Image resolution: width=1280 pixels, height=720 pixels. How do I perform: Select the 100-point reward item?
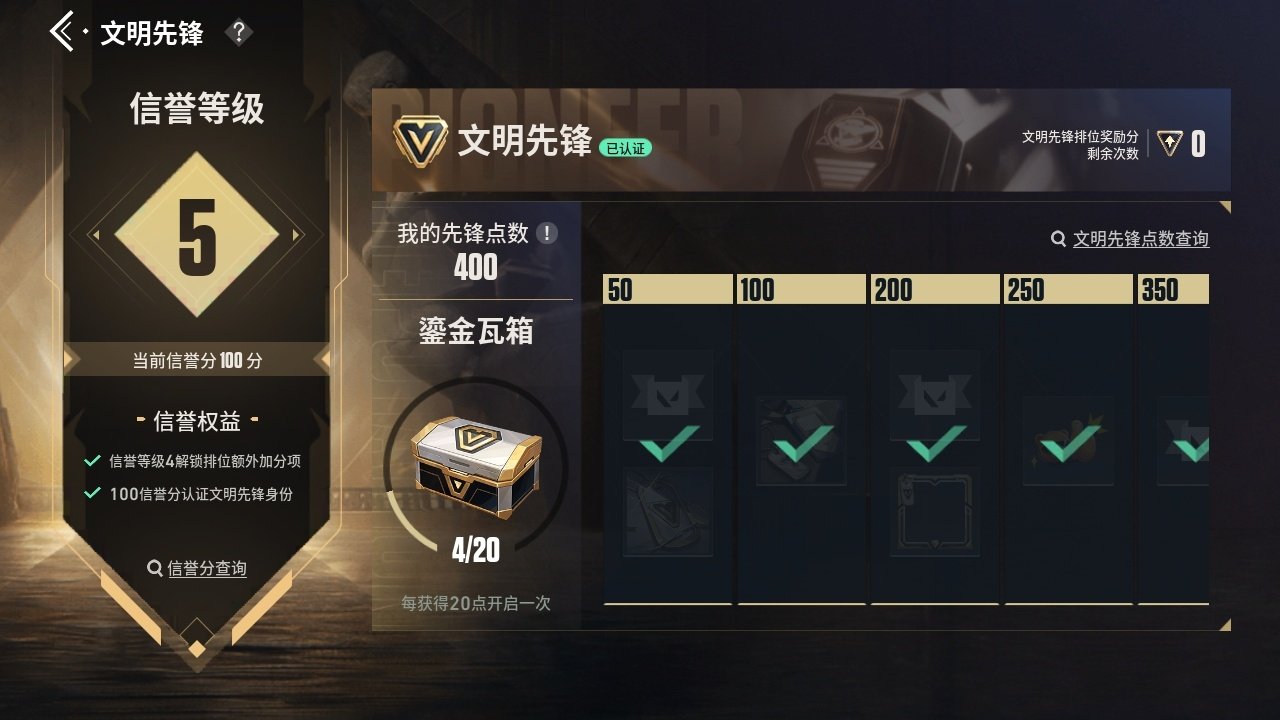(802, 441)
